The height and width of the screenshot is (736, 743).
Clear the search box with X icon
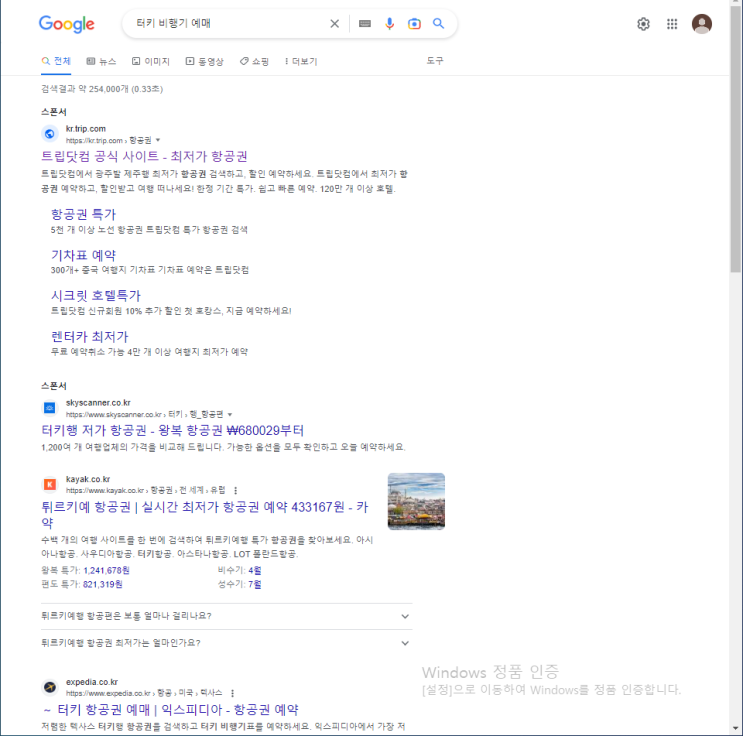(335, 23)
